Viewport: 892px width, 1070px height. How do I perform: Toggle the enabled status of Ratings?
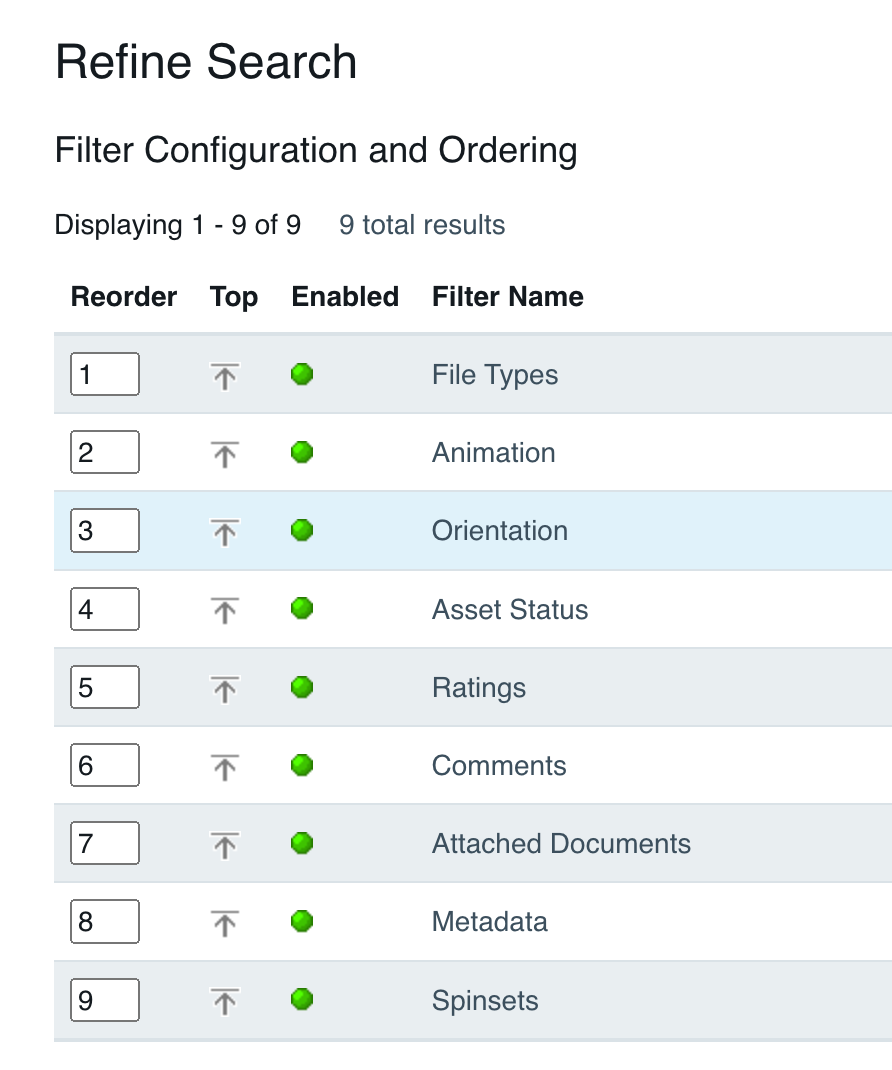pyautogui.click(x=302, y=686)
